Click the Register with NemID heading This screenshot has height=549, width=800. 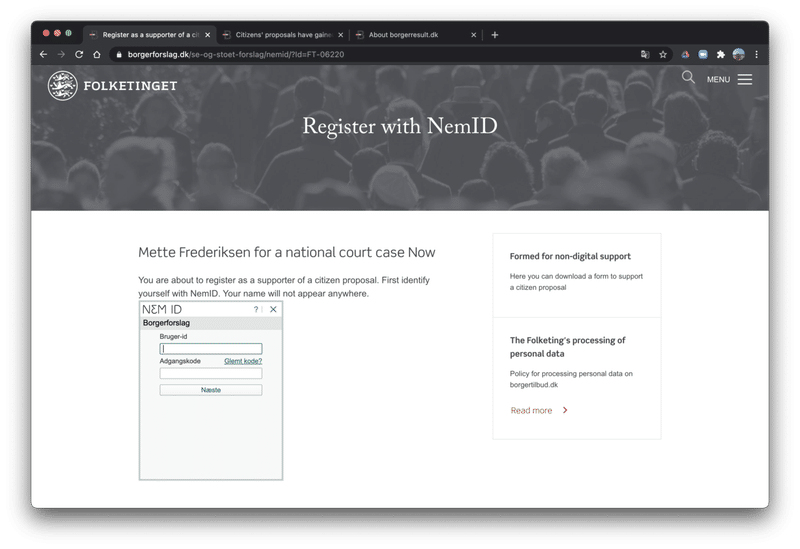[x=400, y=126]
